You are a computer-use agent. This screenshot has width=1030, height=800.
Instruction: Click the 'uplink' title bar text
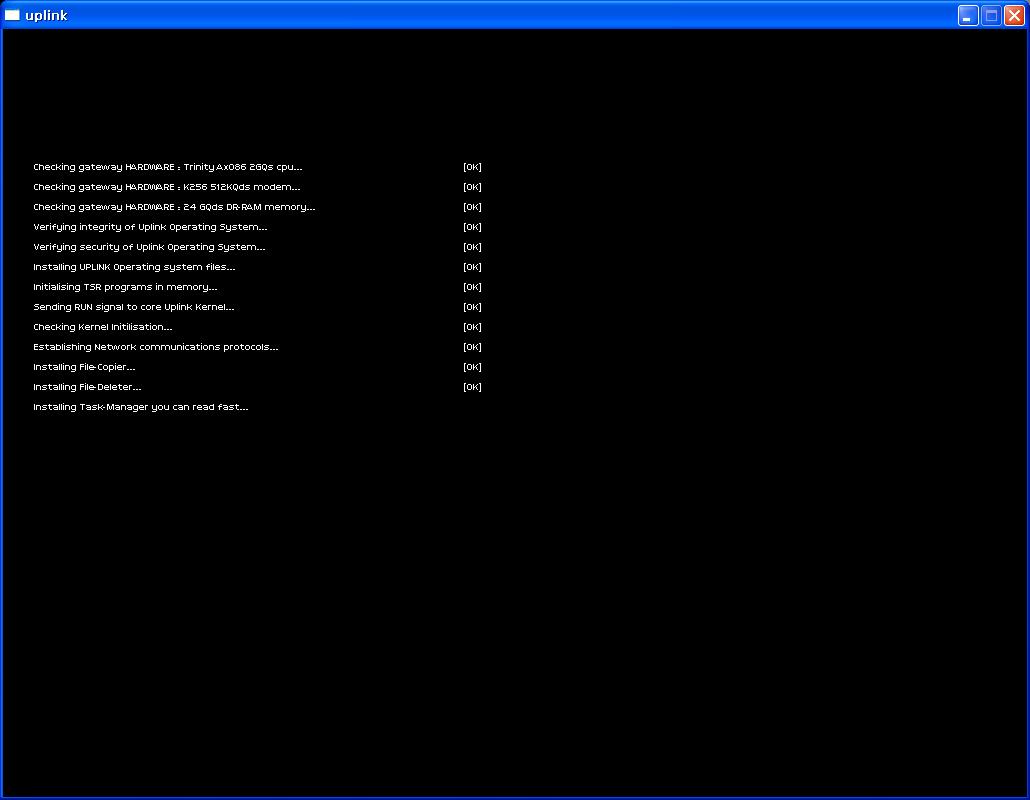46,15
